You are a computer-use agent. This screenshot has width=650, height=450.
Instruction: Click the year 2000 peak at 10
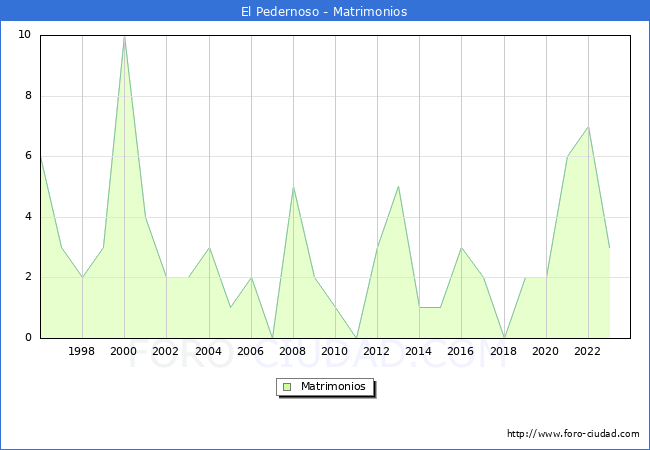pos(124,36)
